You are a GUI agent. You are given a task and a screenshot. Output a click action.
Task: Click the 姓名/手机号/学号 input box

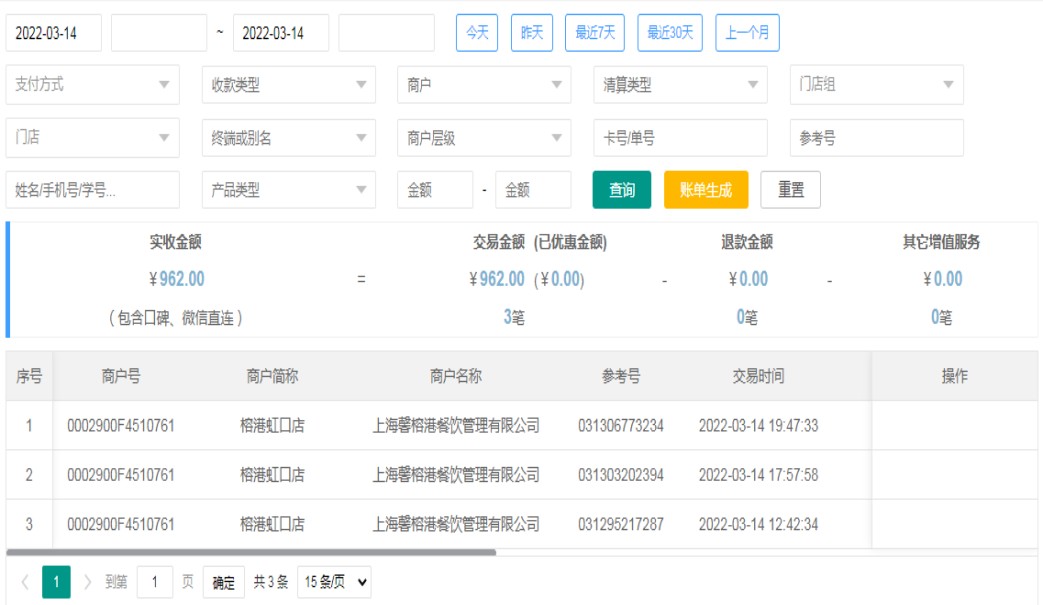click(93, 190)
